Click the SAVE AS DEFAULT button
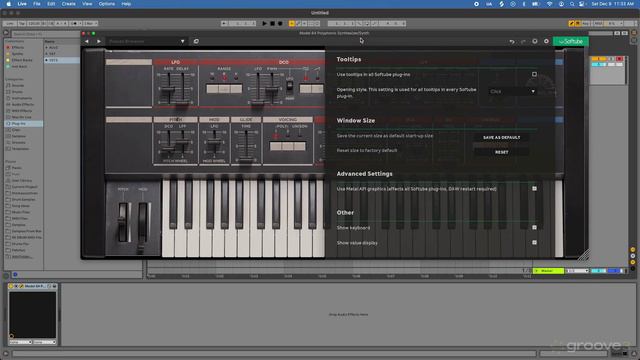The image size is (640, 360). pos(502,138)
